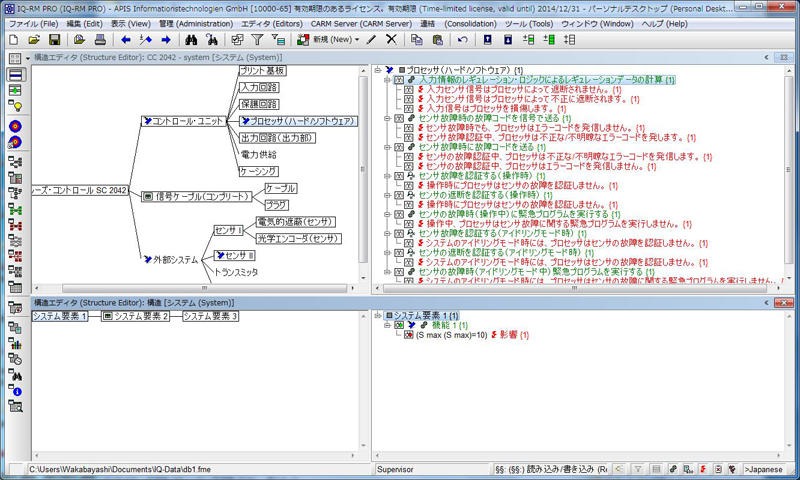800x480 pixels.
Task: Open search with the binoculars icon
Action: click(x=191, y=40)
